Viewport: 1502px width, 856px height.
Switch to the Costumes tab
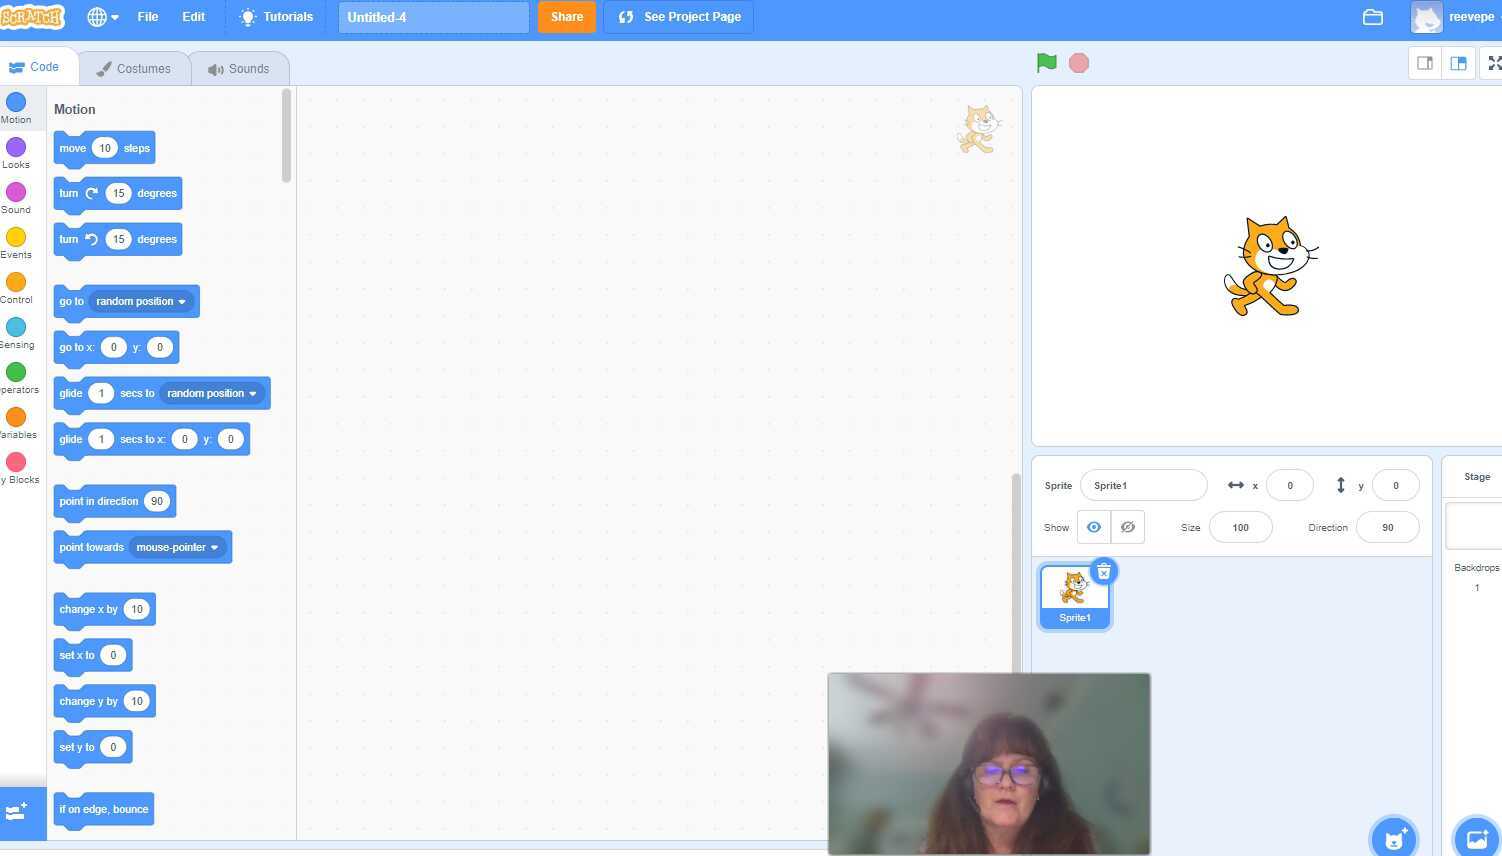pos(133,68)
